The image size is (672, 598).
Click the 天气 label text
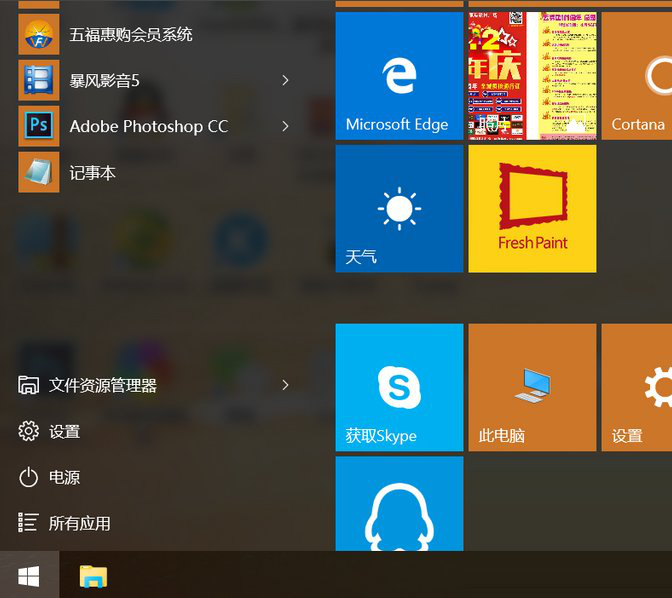[x=361, y=257]
